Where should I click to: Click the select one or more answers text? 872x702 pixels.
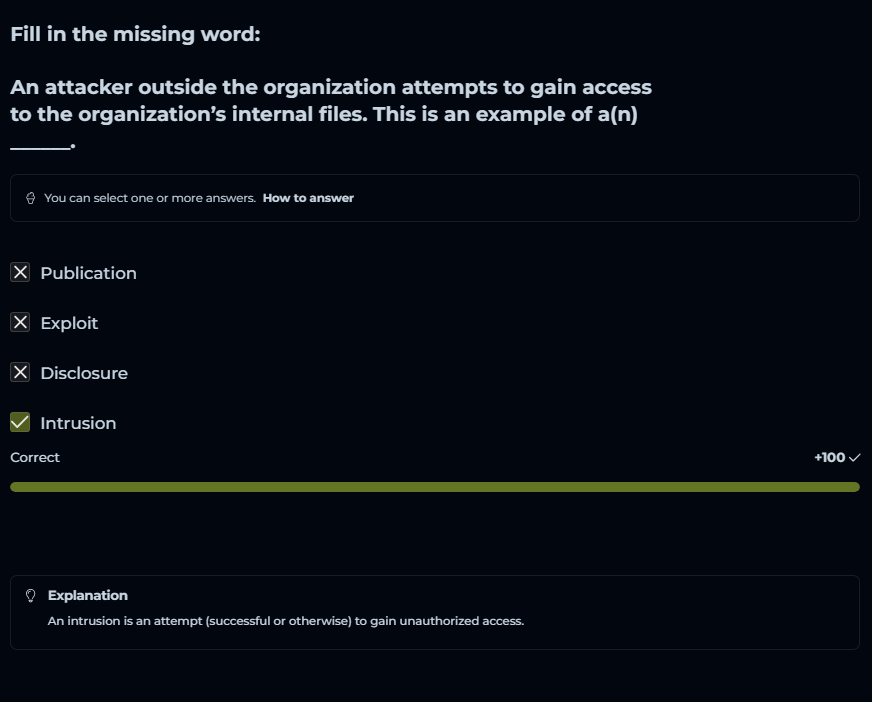point(150,198)
